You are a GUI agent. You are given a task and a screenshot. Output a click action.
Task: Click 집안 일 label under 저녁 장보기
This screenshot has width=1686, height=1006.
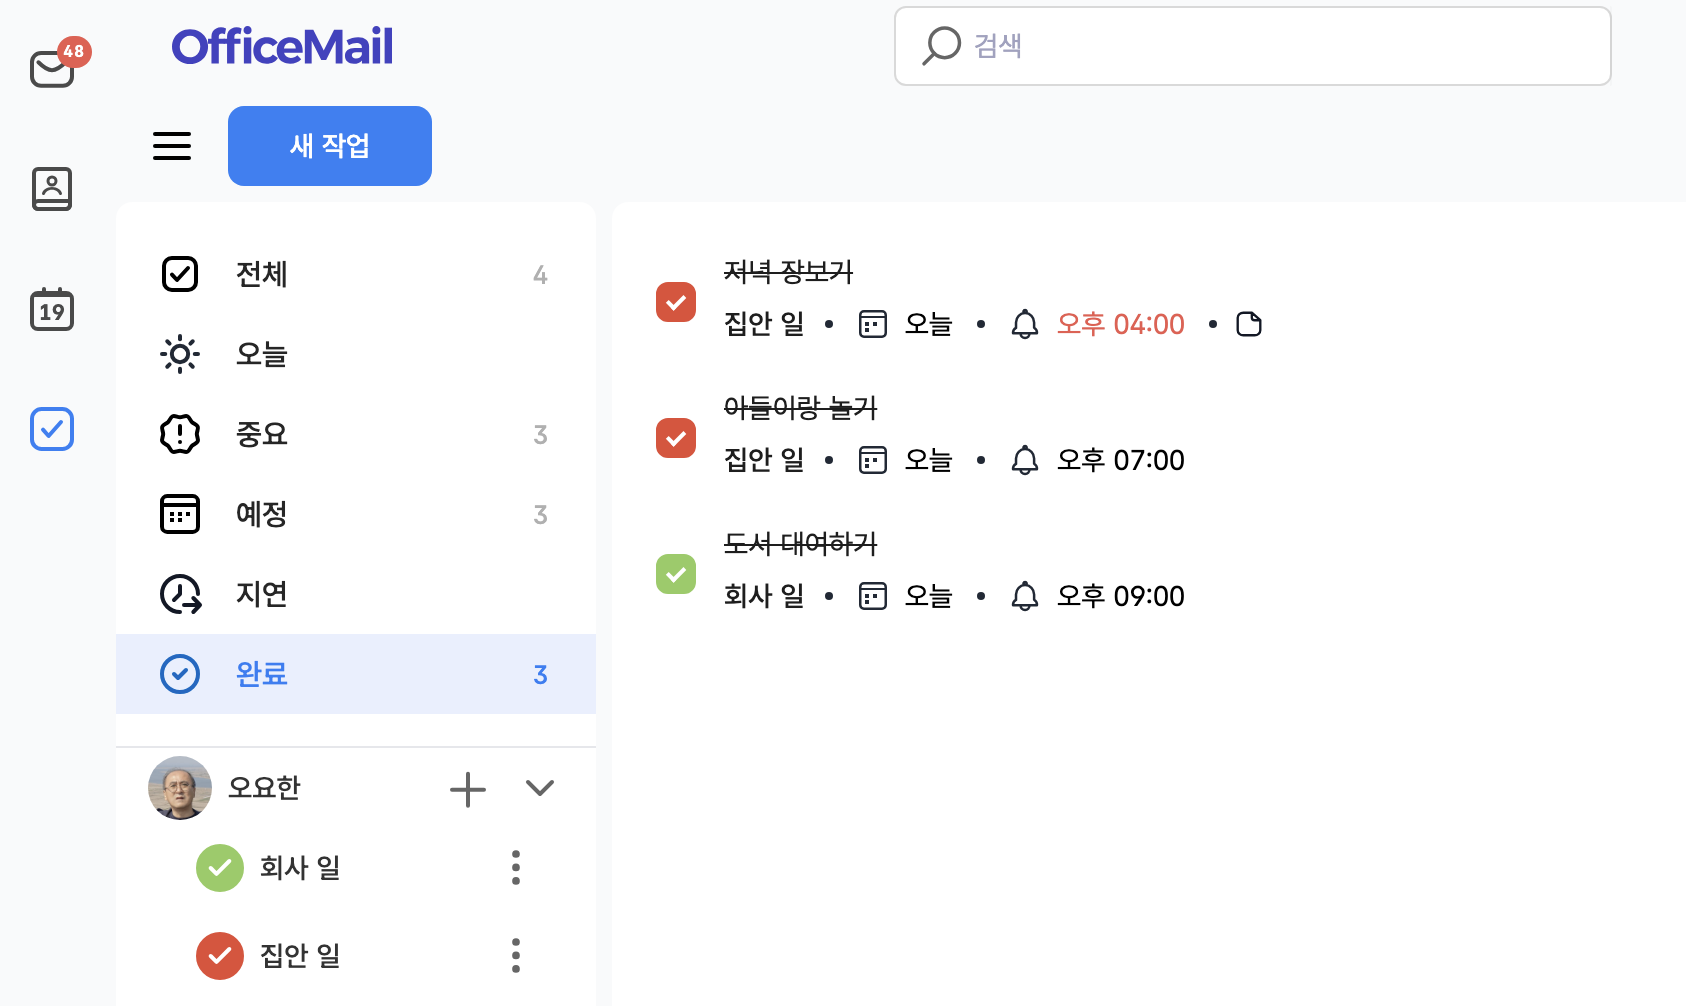[x=764, y=324]
